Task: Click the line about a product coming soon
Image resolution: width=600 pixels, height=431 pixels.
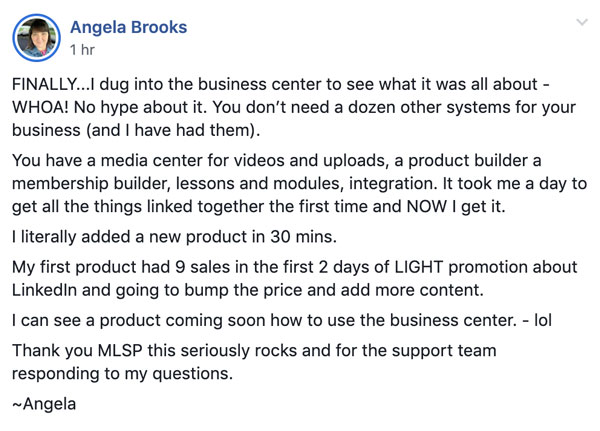Action: [x=282, y=320]
